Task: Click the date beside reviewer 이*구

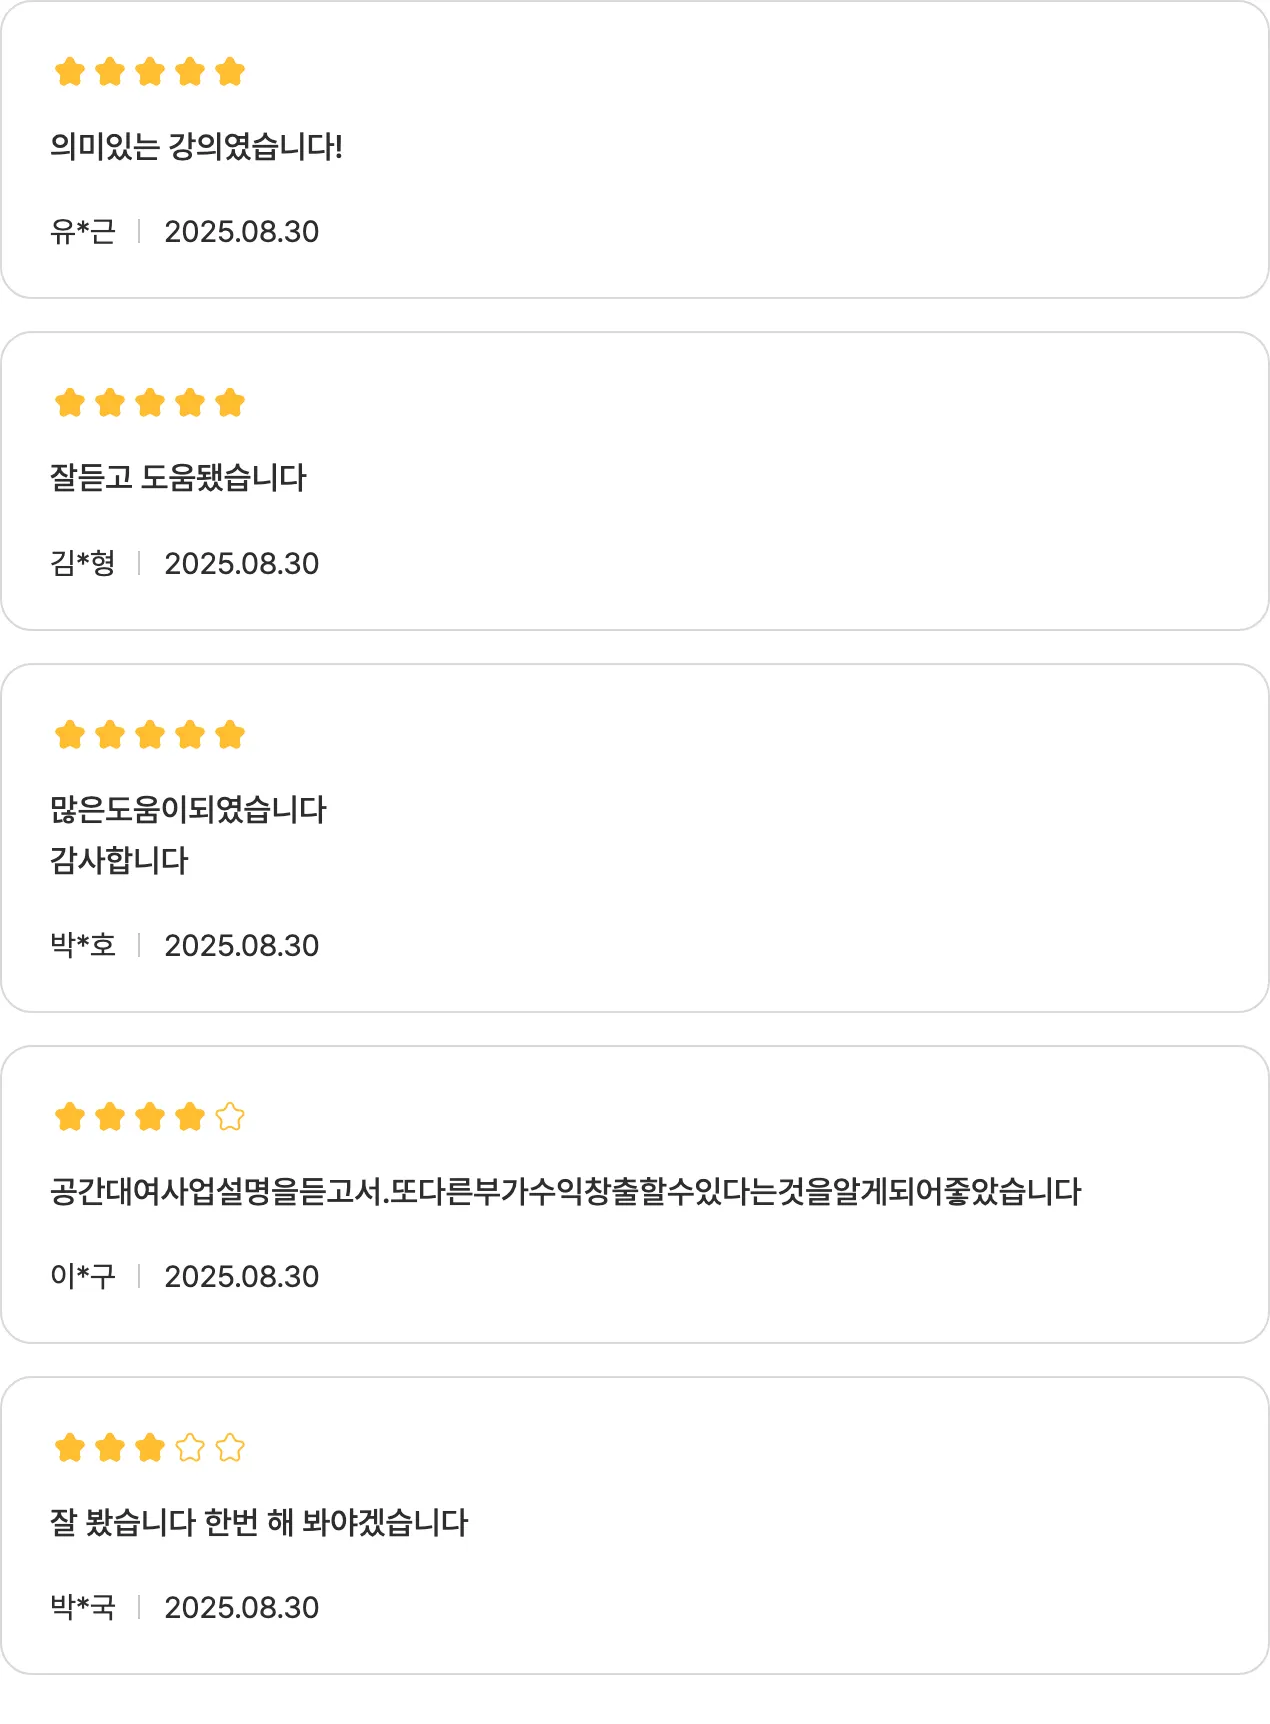Action: 241,1276
